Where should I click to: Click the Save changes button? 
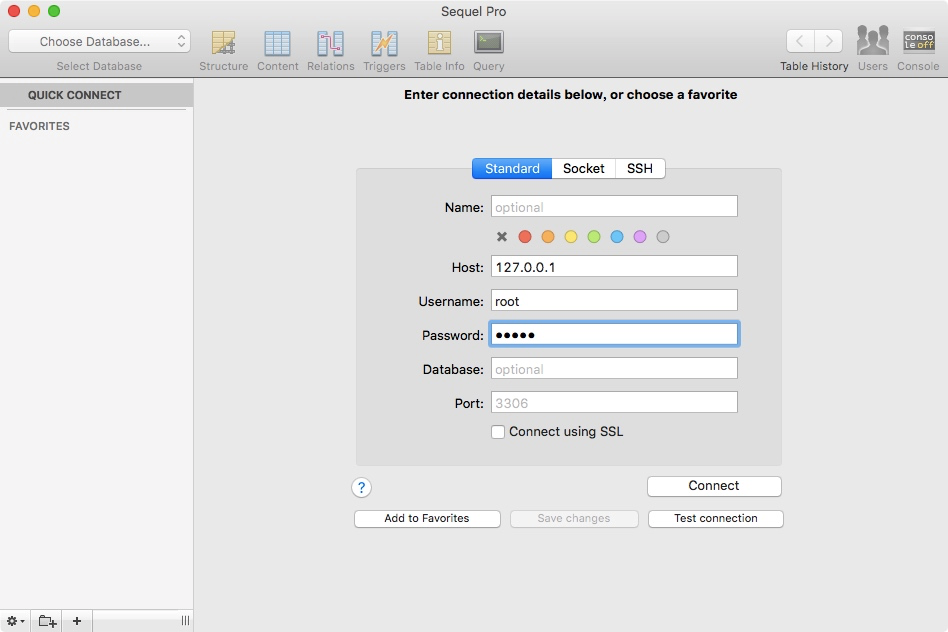pos(574,519)
